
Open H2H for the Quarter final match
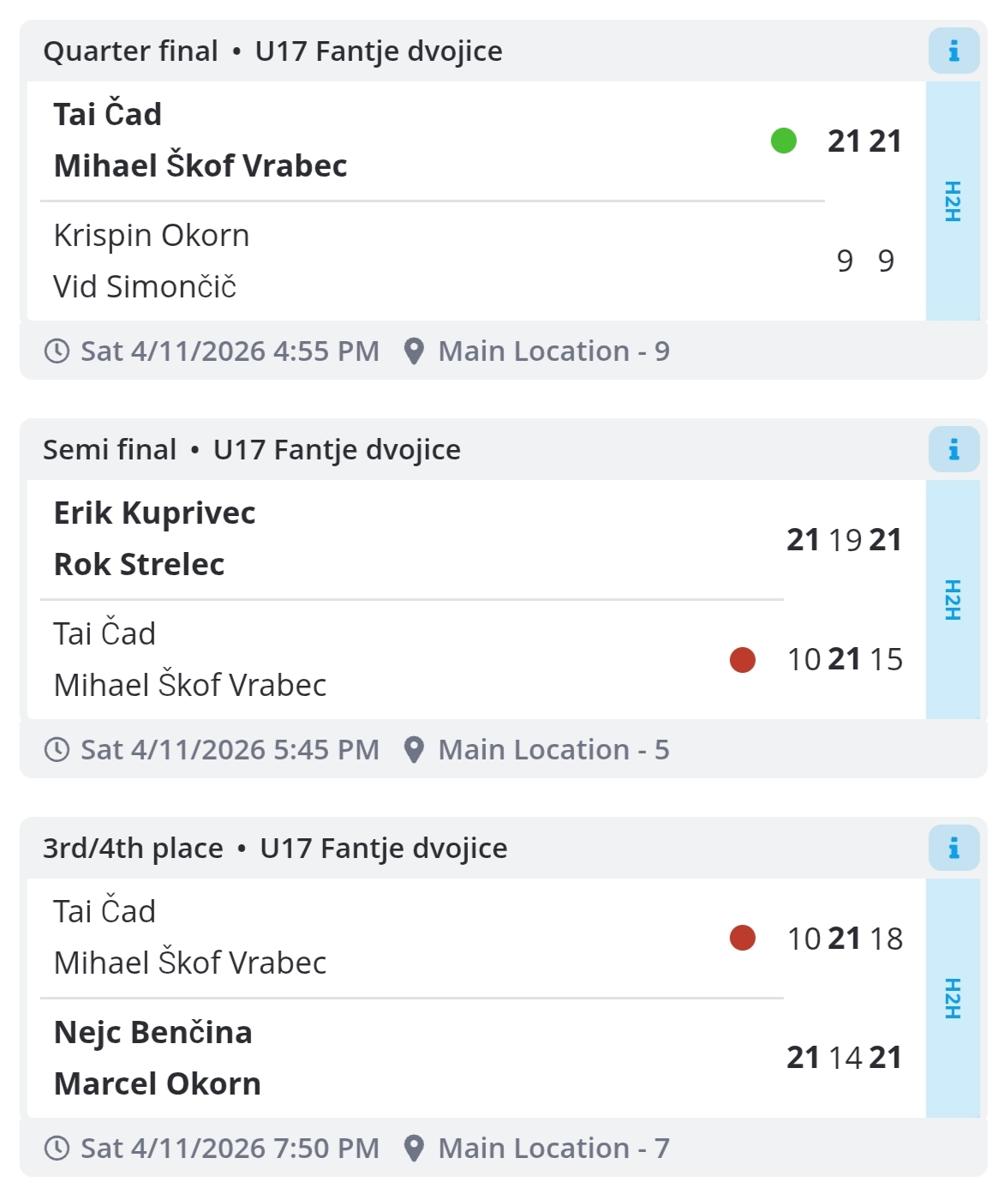pyautogui.click(x=952, y=201)
